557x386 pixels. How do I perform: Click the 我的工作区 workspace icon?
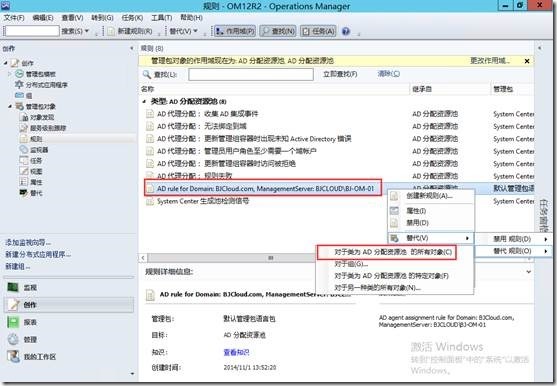(x=13, y=357)
